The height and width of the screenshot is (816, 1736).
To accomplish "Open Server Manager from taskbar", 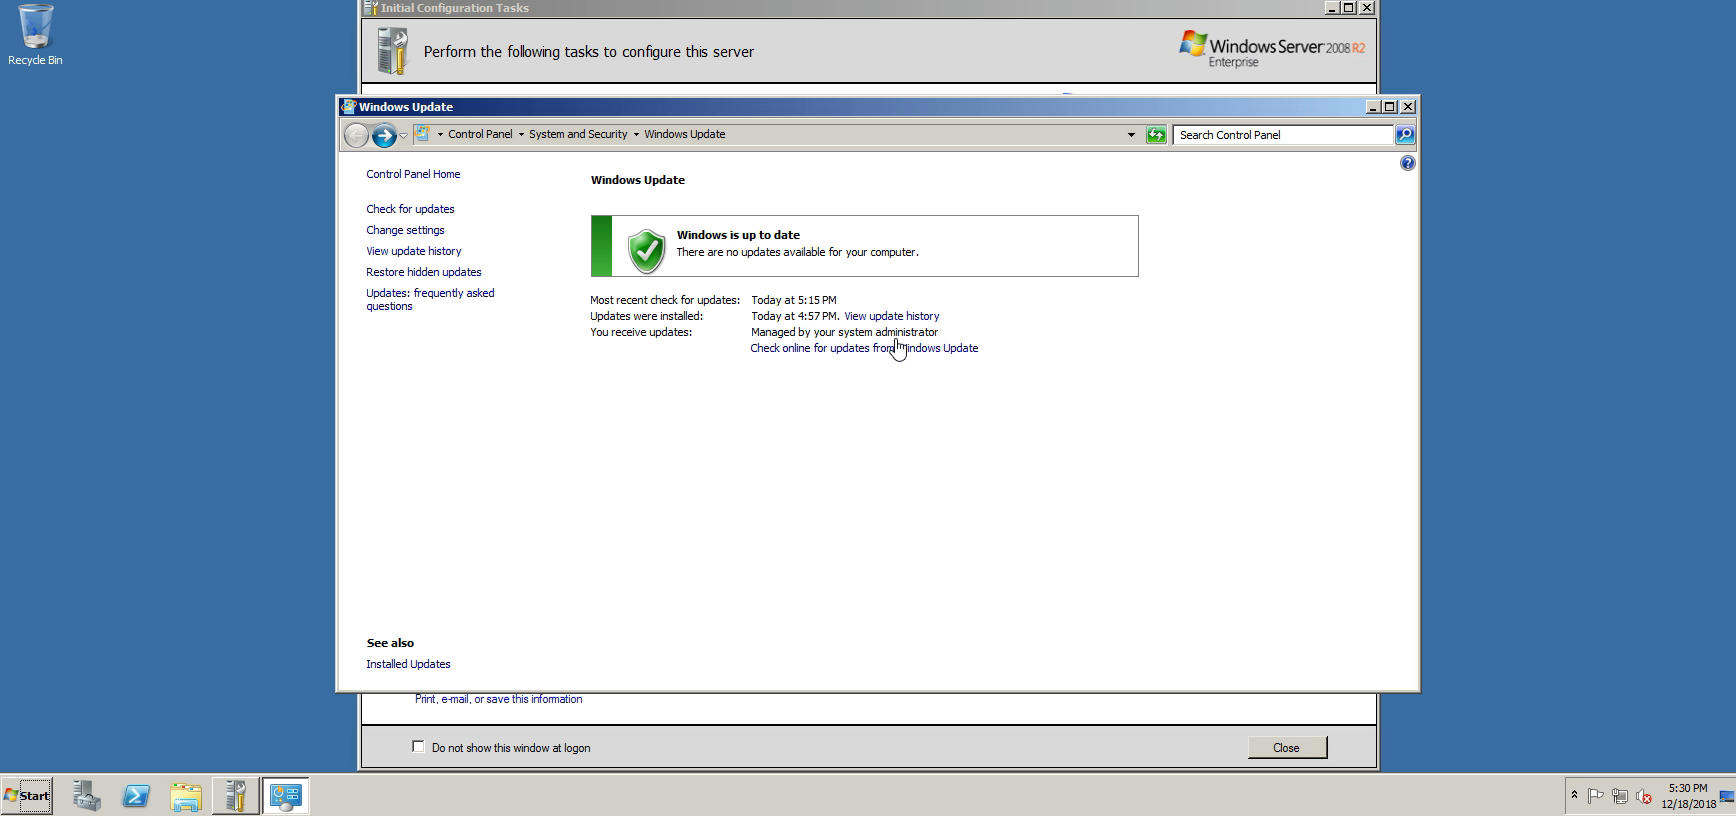I will [x=87, y=796].
